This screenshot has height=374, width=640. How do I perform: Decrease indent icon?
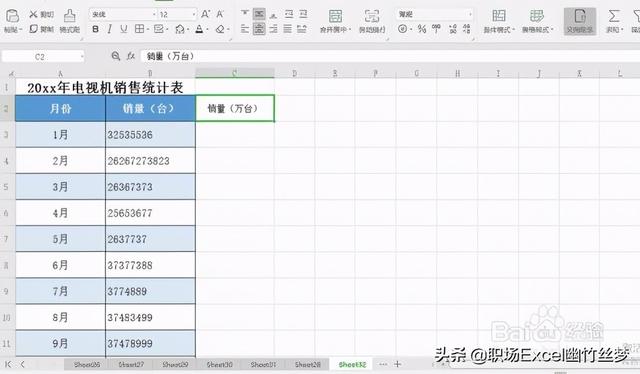289,14
